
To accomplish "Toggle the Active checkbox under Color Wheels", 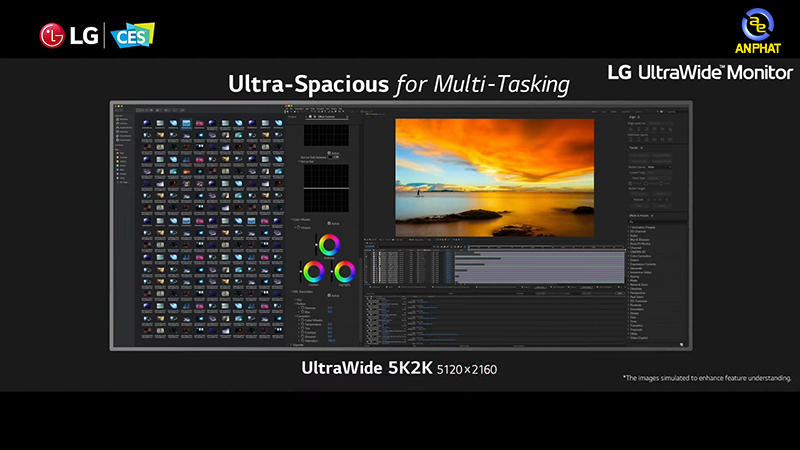I will tap(329, 223).
